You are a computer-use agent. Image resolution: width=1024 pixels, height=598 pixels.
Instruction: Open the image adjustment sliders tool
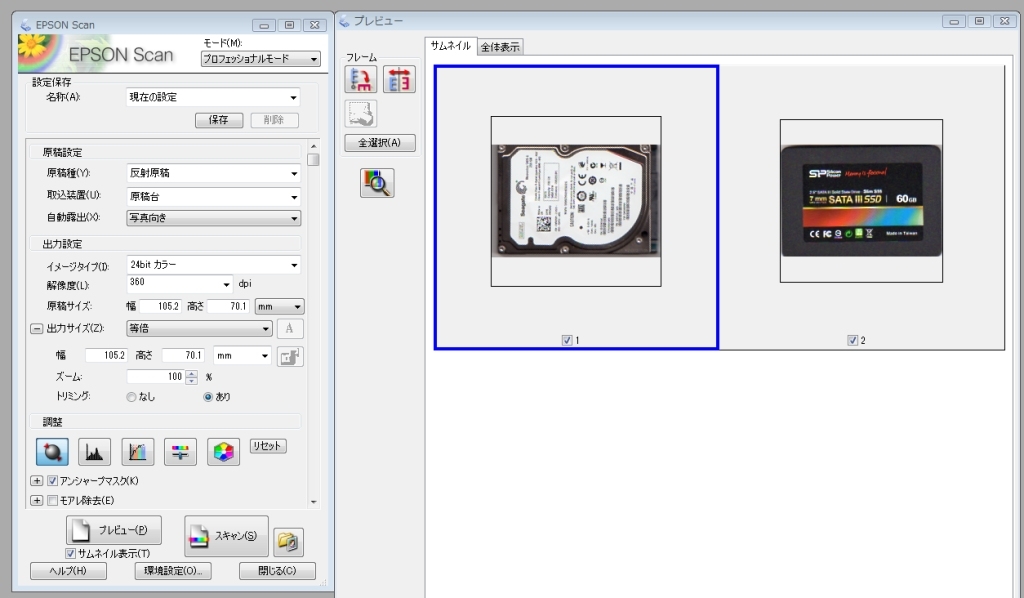tap(180, 452)
